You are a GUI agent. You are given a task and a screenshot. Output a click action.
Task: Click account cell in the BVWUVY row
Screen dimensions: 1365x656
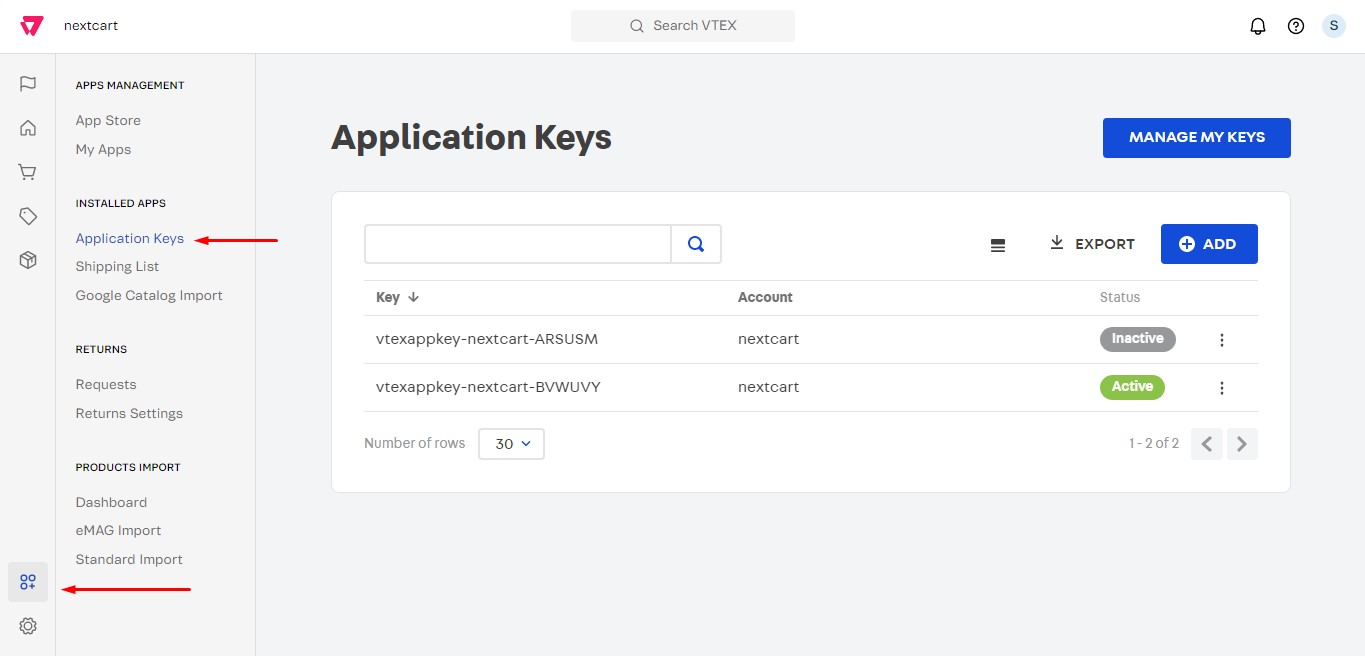pos(768,387)
